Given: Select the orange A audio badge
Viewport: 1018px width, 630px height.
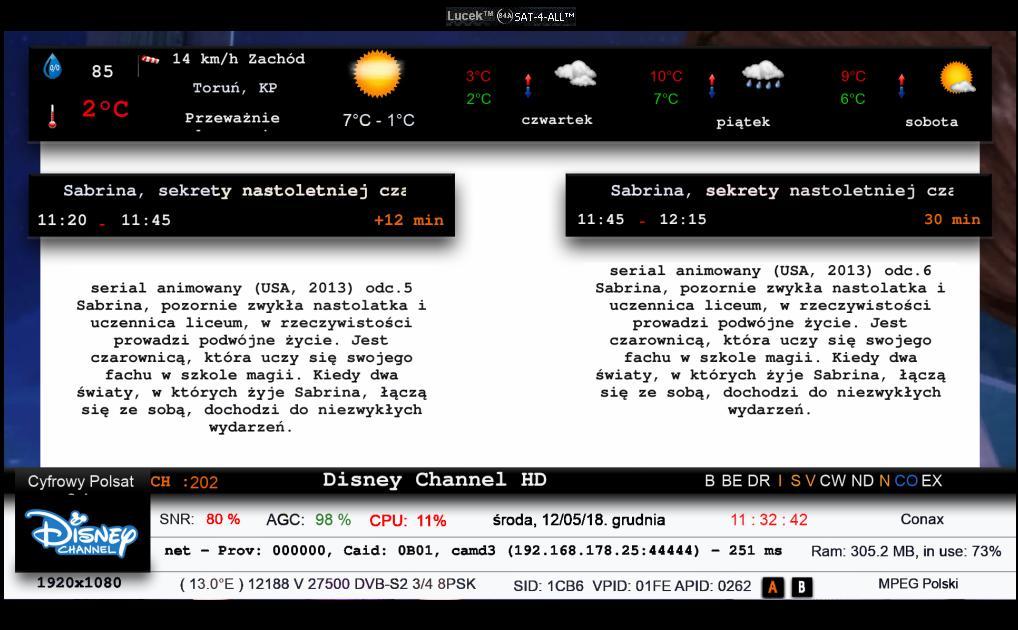Looking at the screenshot, I should pos(773,587).
